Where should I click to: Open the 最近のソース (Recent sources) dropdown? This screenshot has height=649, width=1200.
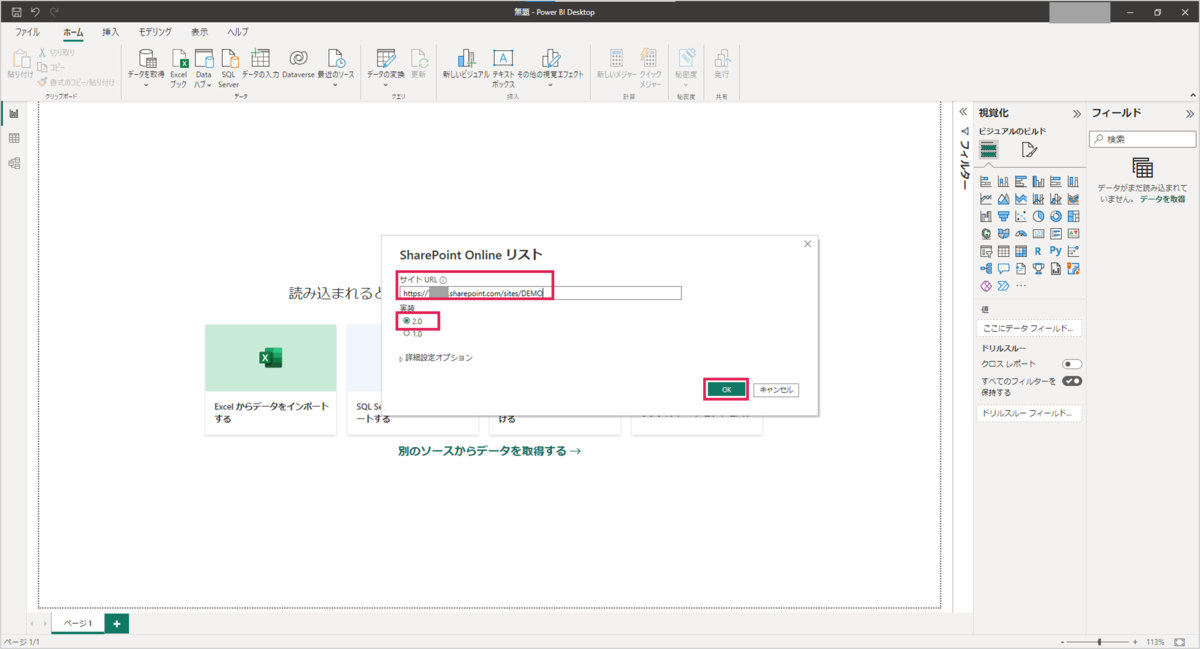[336, 68]
